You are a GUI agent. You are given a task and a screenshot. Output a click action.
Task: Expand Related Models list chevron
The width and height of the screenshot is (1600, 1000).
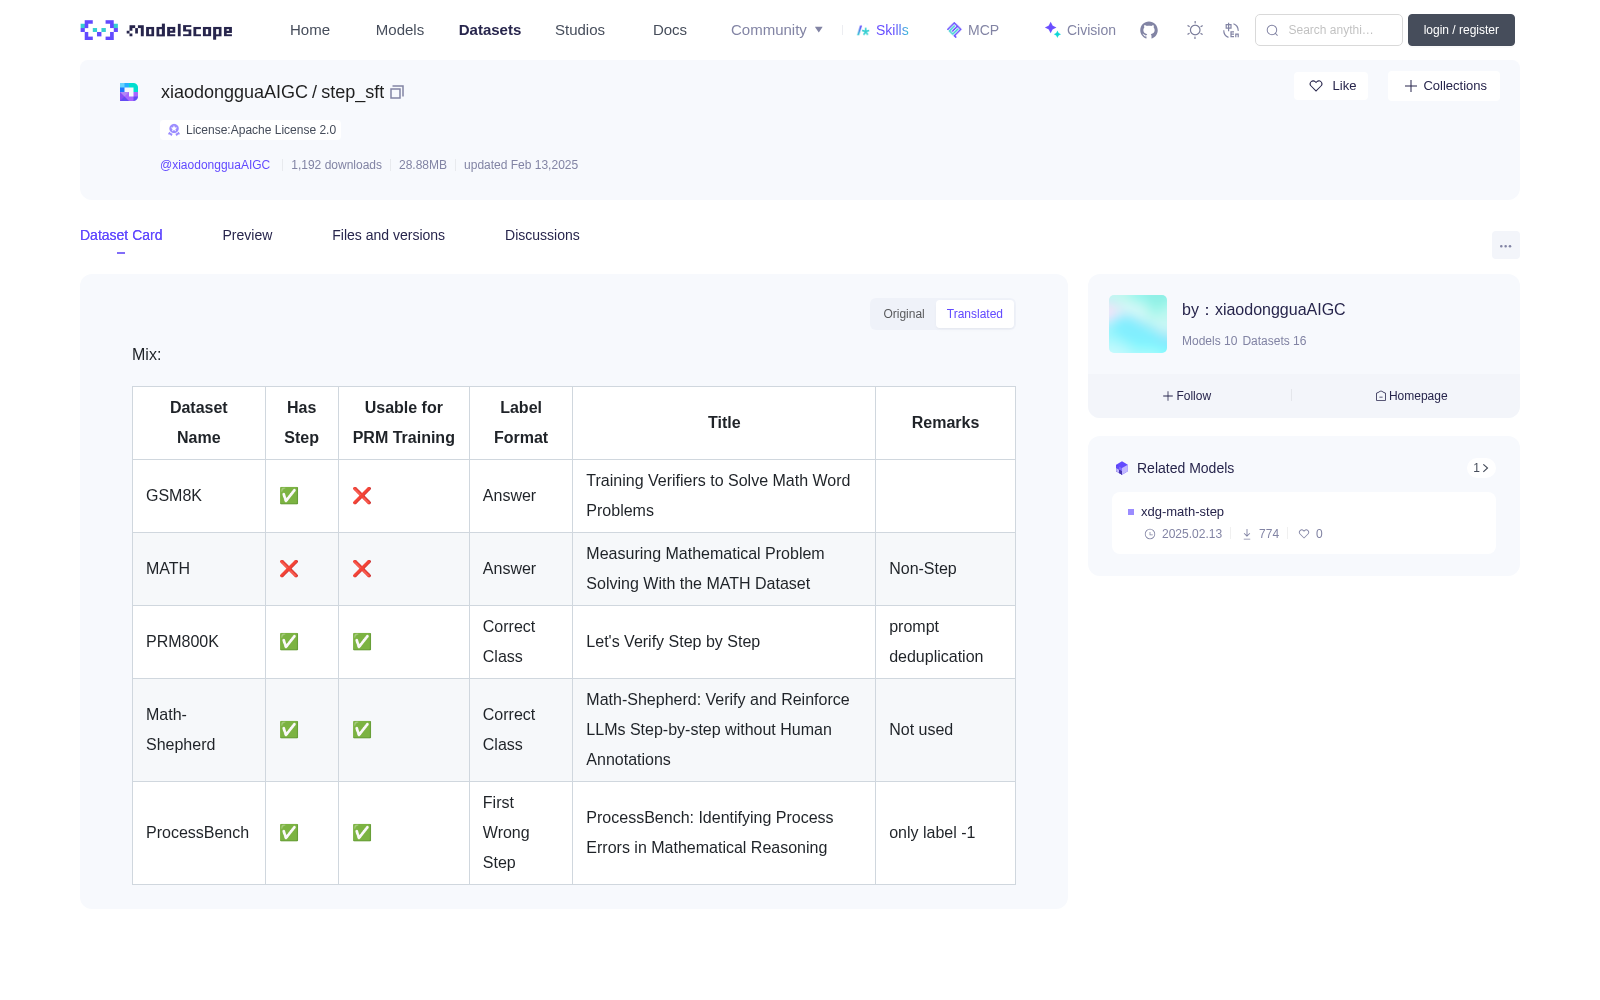tap(1481, 468)
